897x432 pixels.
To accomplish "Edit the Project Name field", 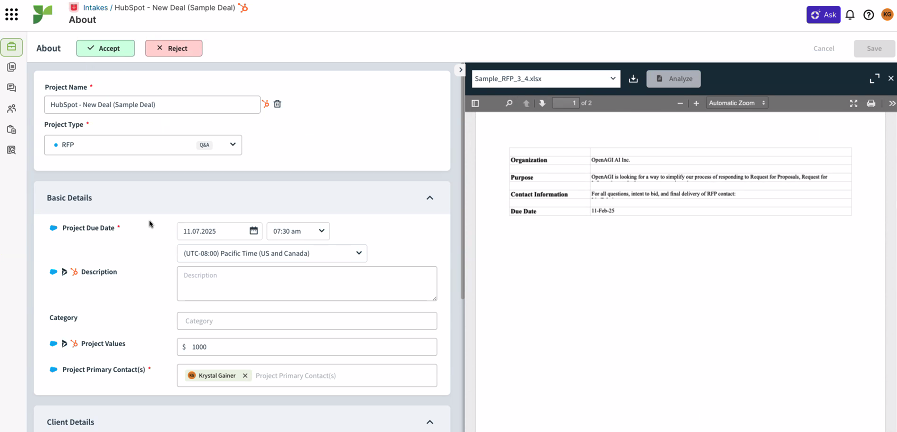I will tap(152, 105).
